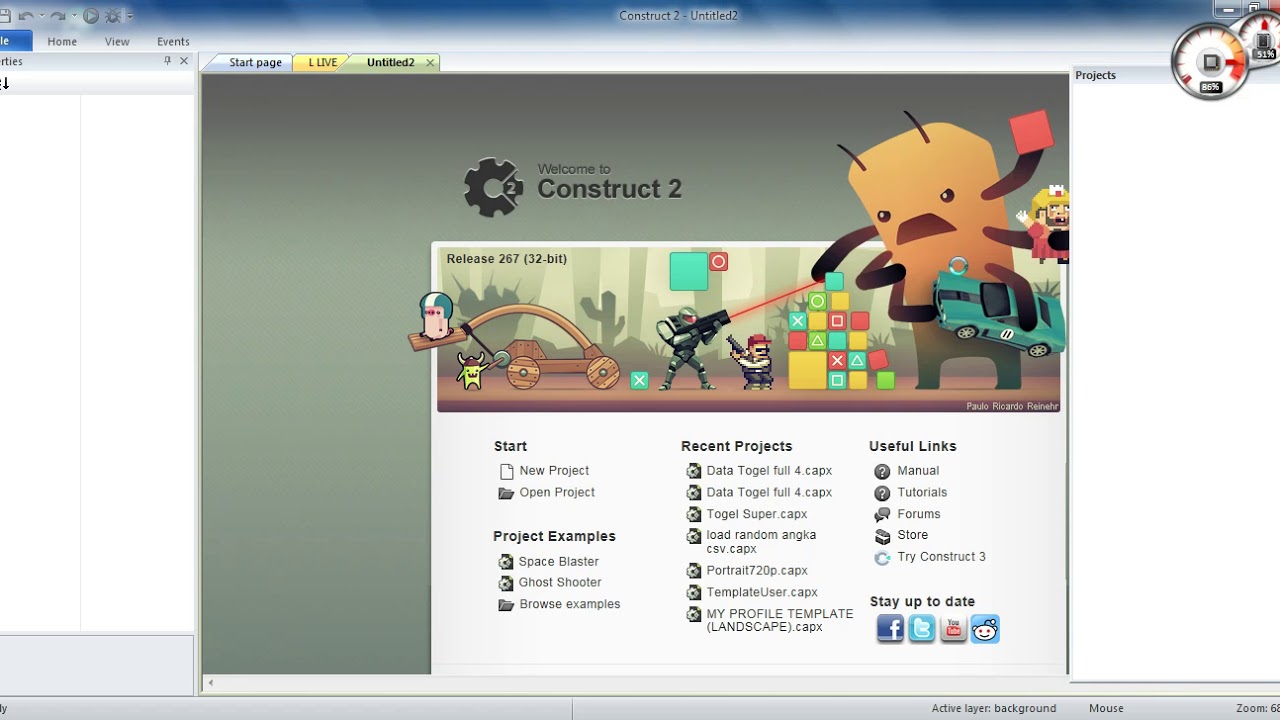The image size is (1280, 720).
Task: Click the Save disk icon in title bar
Action: (4, 16)
